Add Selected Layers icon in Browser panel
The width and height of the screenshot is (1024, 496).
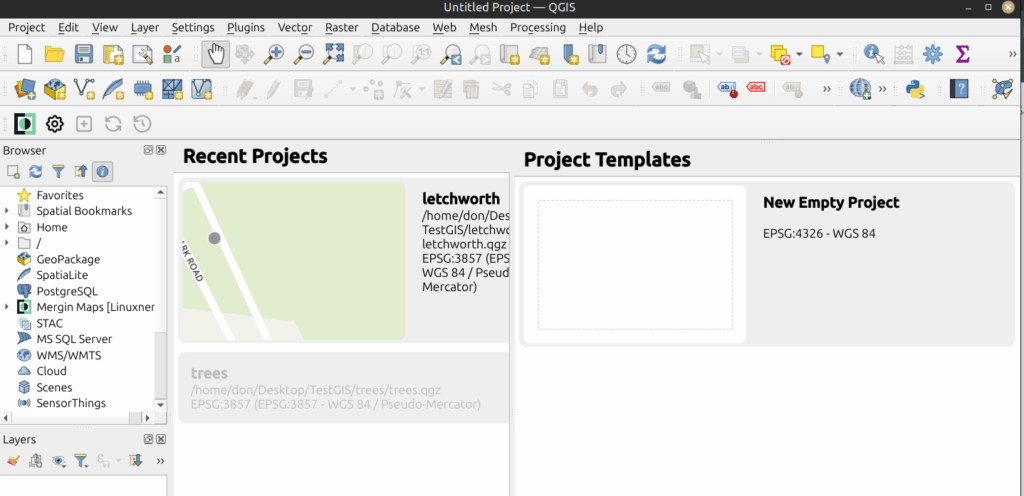(13, 172)
